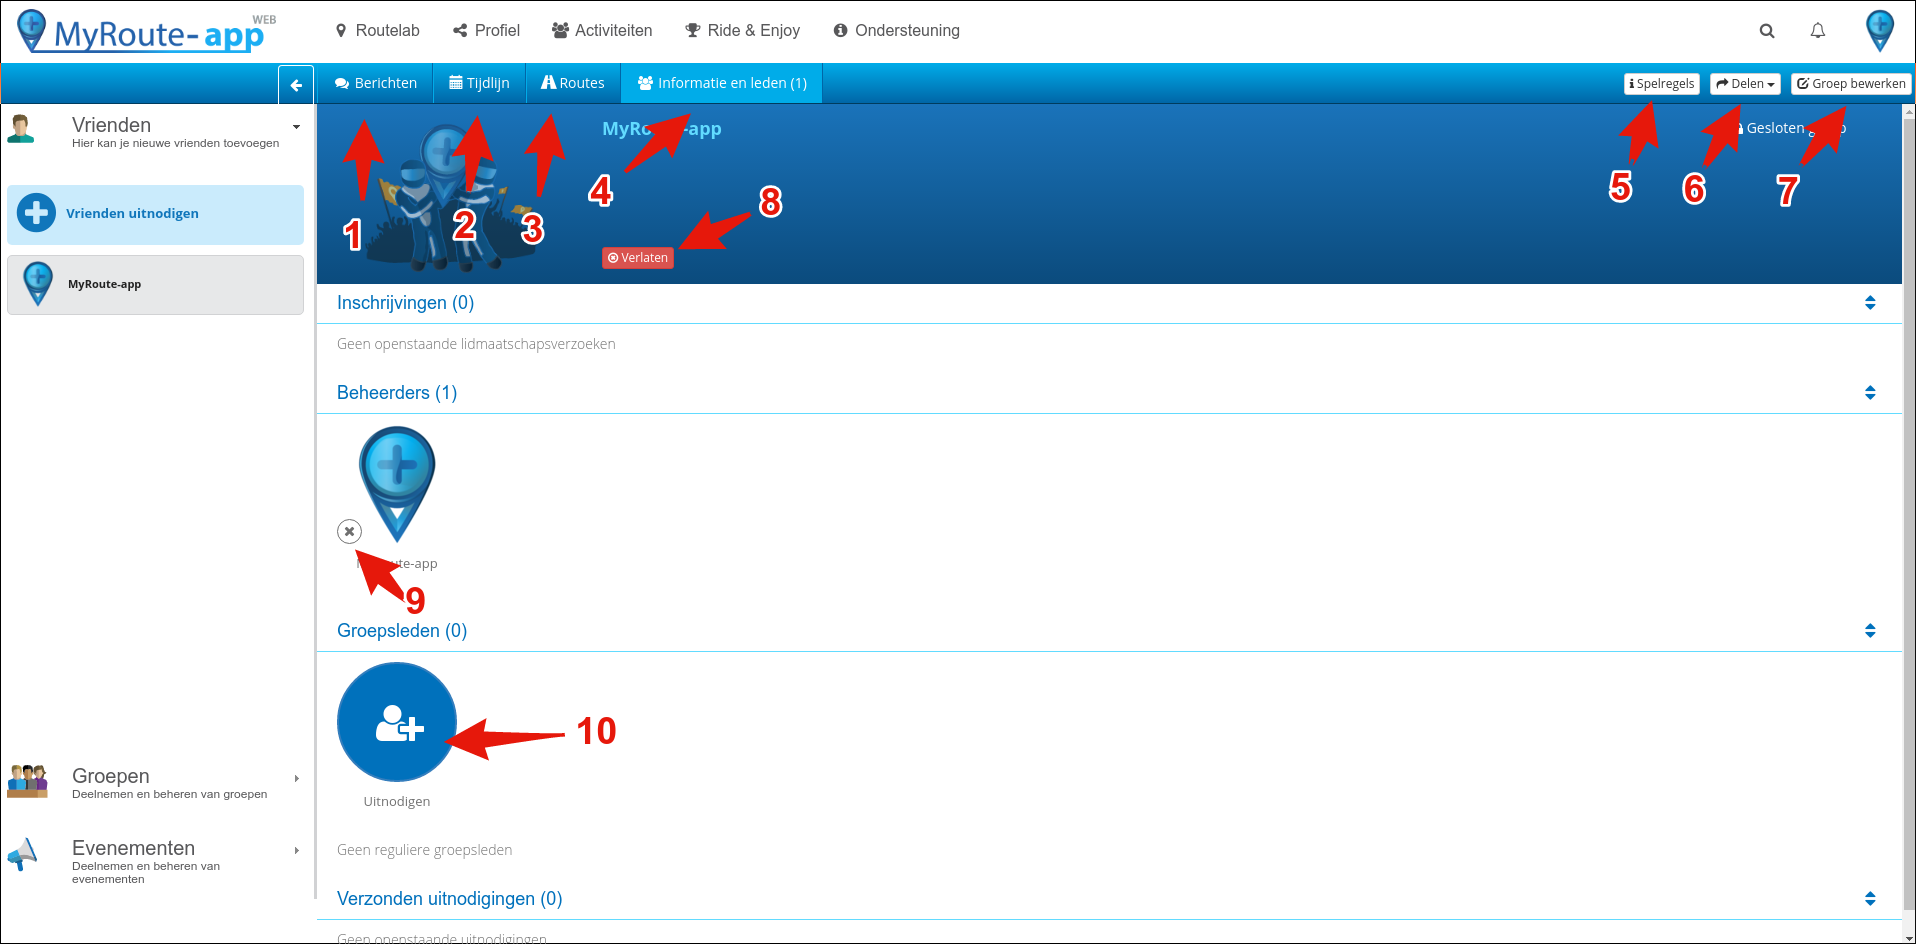Collapse the Inschrijvingen section toggle
Image resolution: width=1916 pixels, height=944 pixels.
point(1870,303)
